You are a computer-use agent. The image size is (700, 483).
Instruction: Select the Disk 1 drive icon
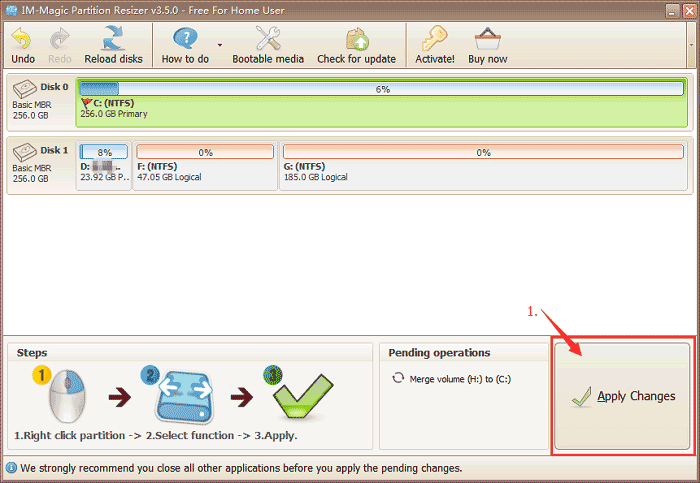(25, 152)
